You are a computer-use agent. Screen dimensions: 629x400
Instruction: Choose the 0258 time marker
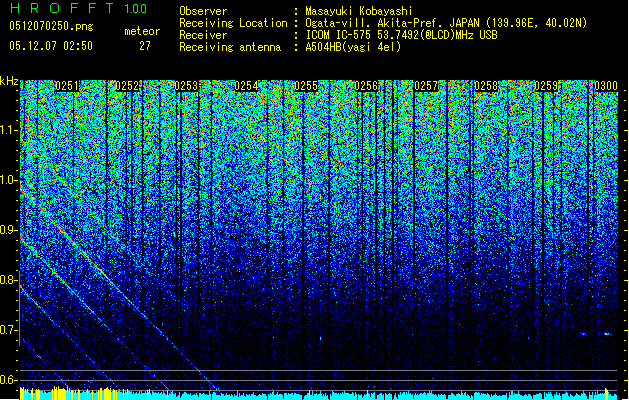click(486, 86)
